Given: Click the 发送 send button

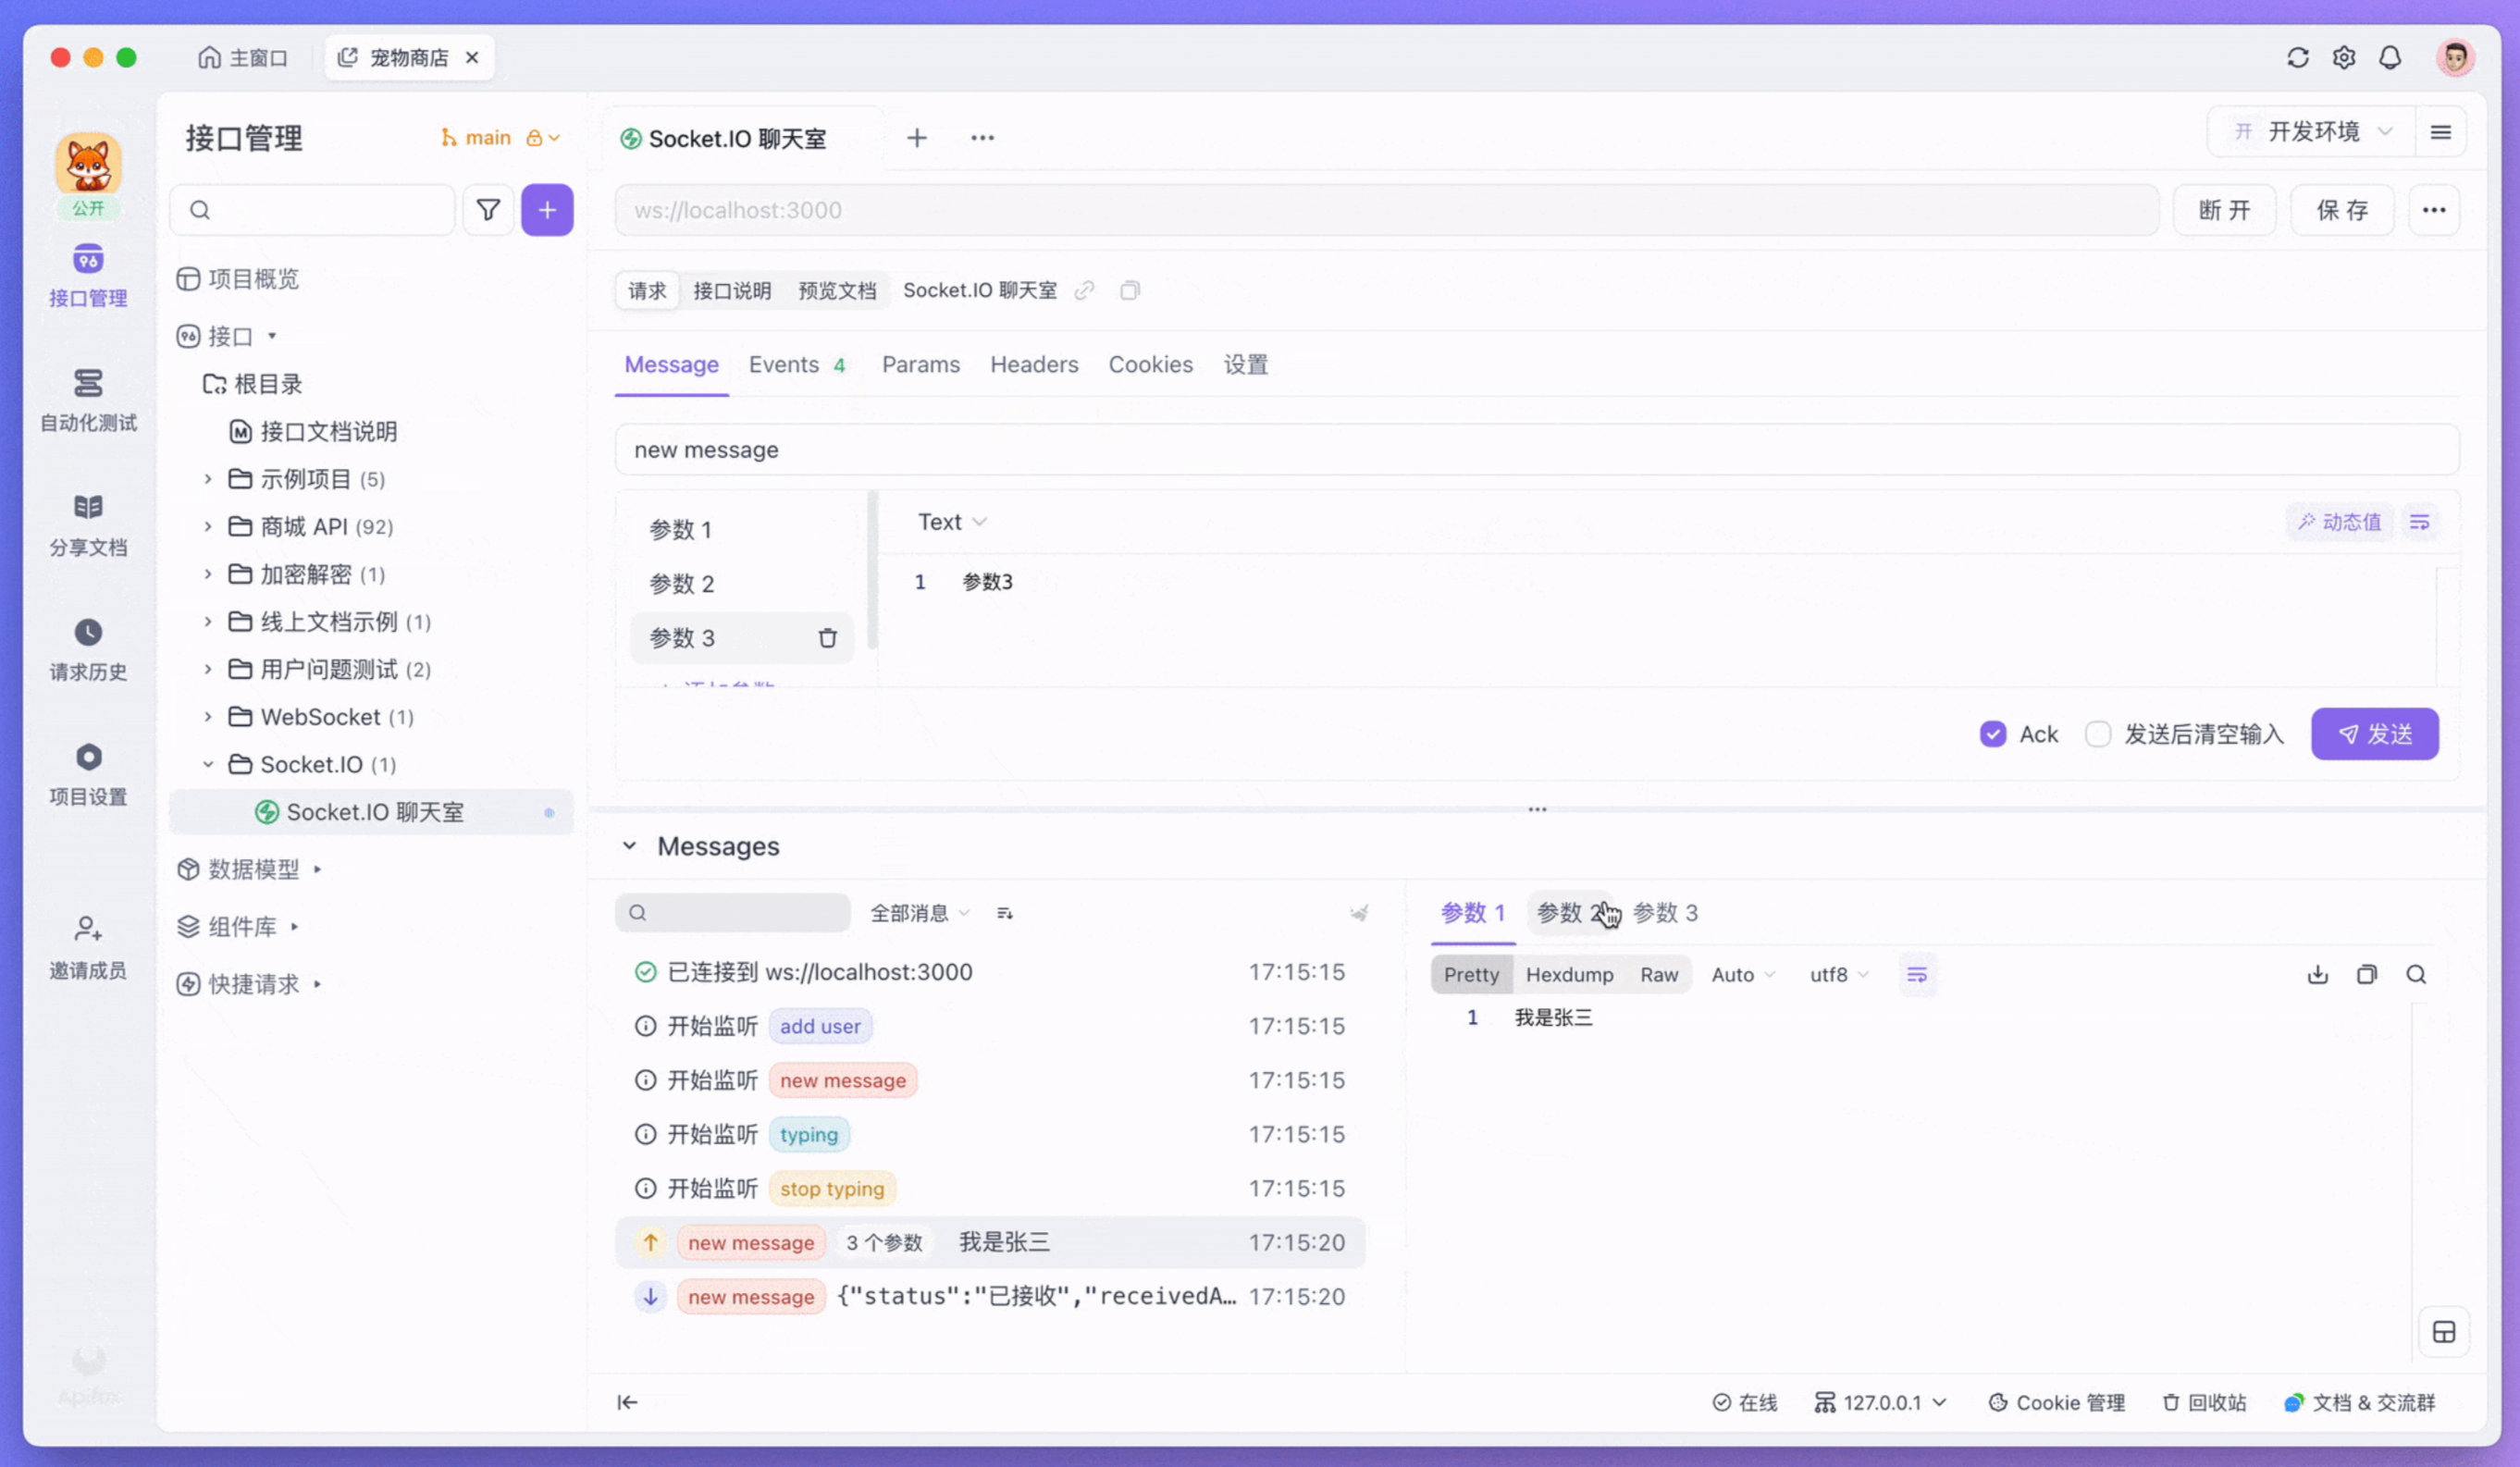Looking at the screenshot, I should [2374, 735].
